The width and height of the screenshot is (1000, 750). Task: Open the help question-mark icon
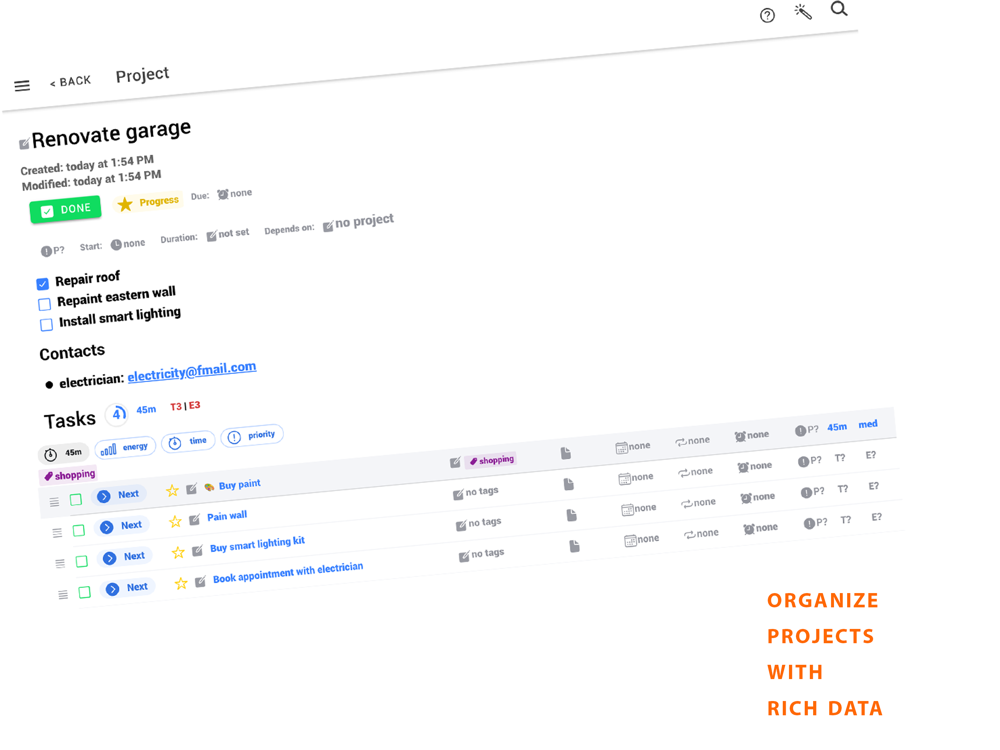pos(767,15)
